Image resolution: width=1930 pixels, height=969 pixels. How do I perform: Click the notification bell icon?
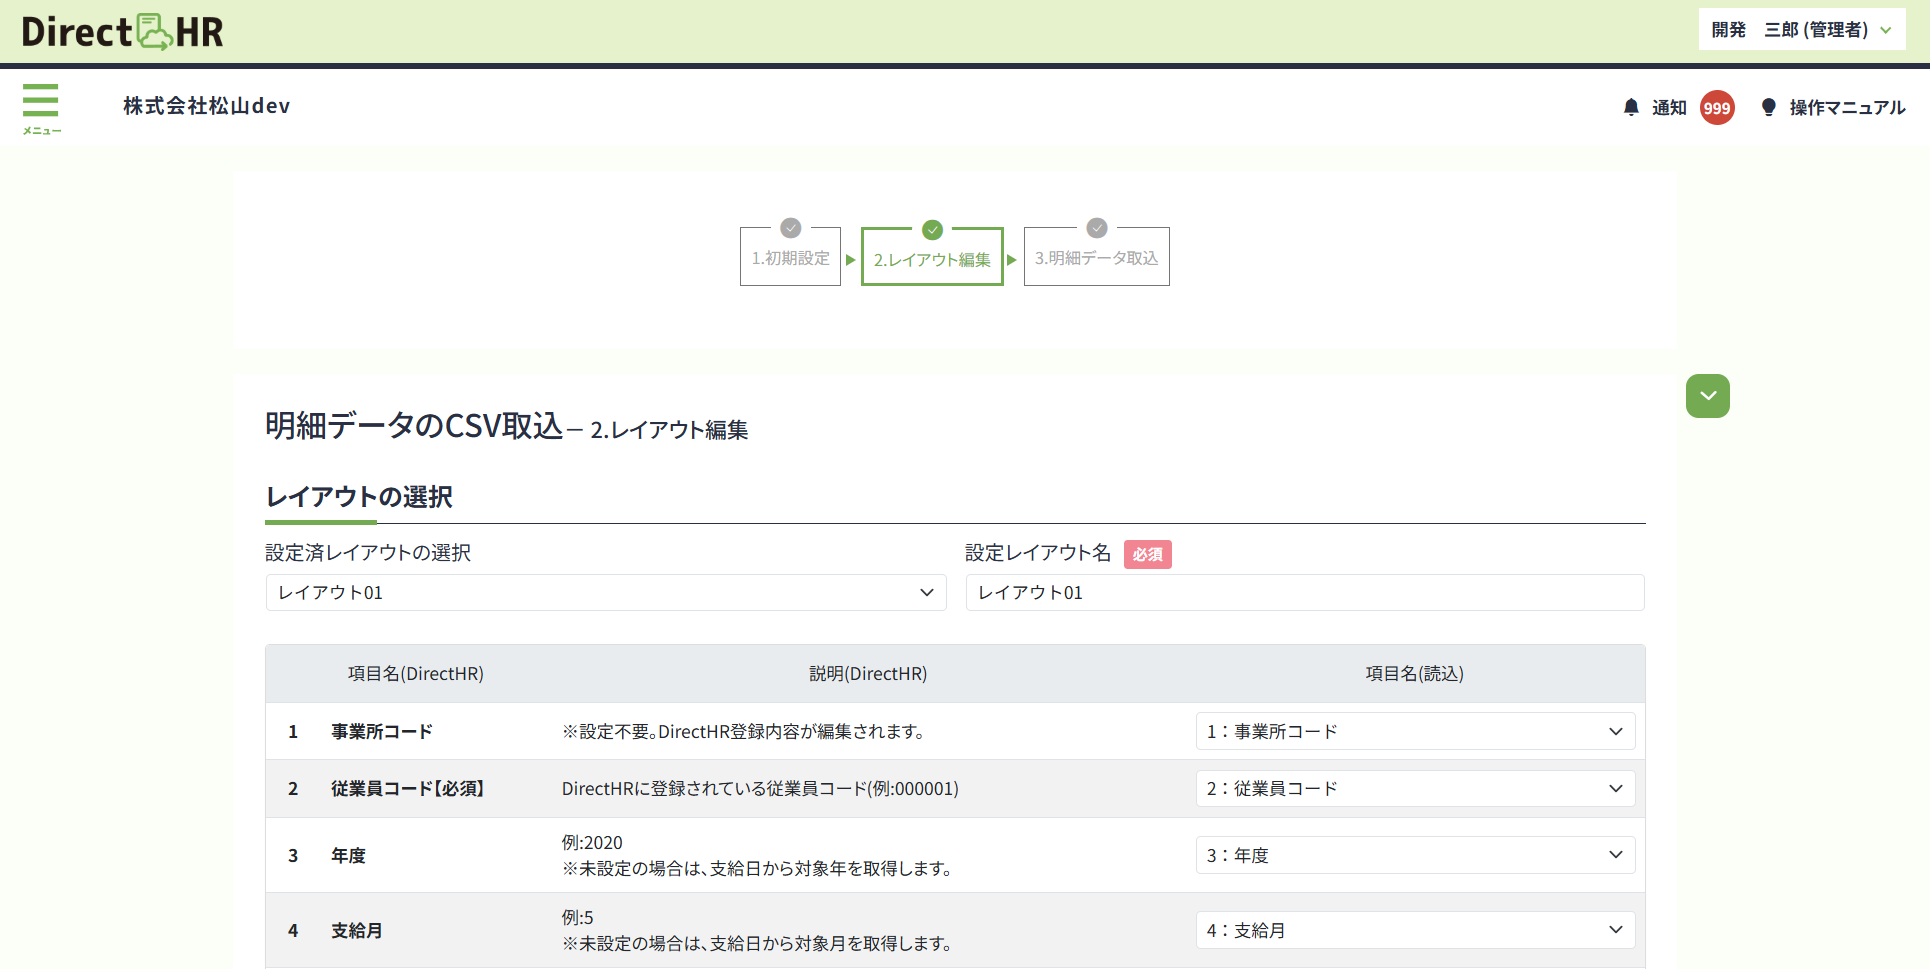1631,107
